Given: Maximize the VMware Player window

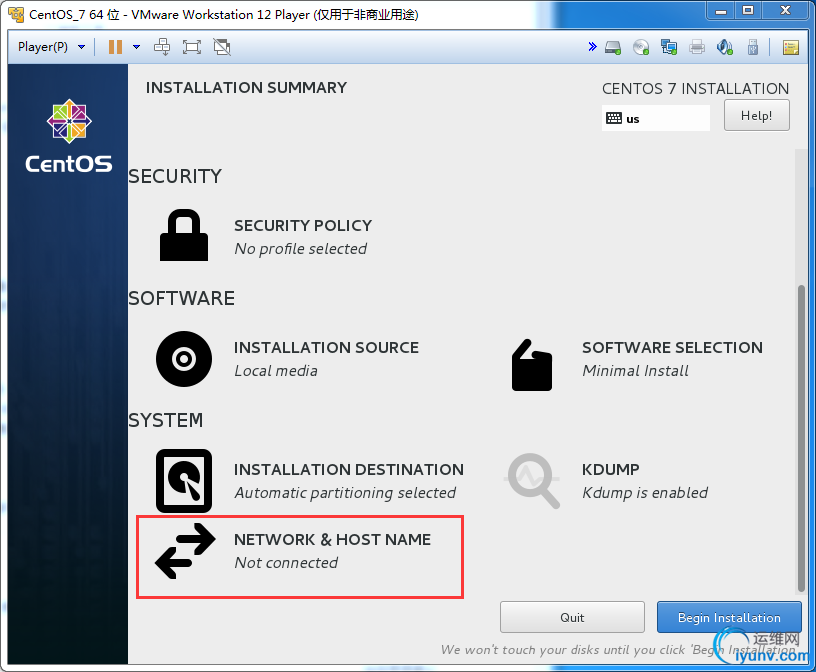Looking at the screenshot, I should tap(748, 11).
